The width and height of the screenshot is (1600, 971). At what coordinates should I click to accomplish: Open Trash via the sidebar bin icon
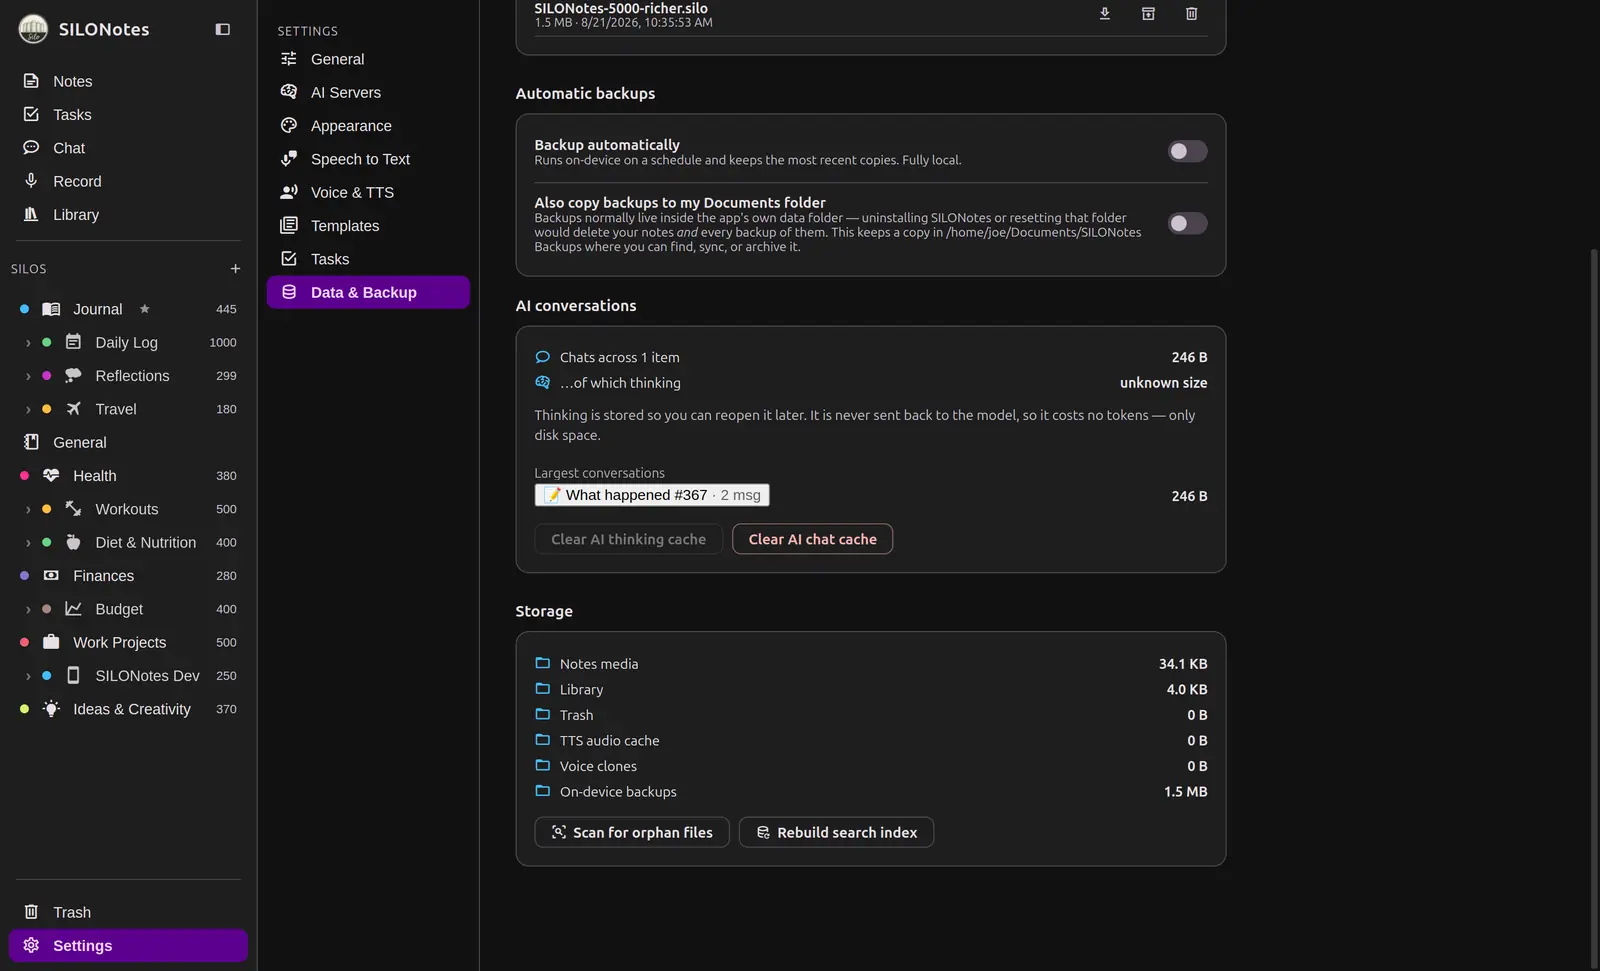[x=31, y=912]
